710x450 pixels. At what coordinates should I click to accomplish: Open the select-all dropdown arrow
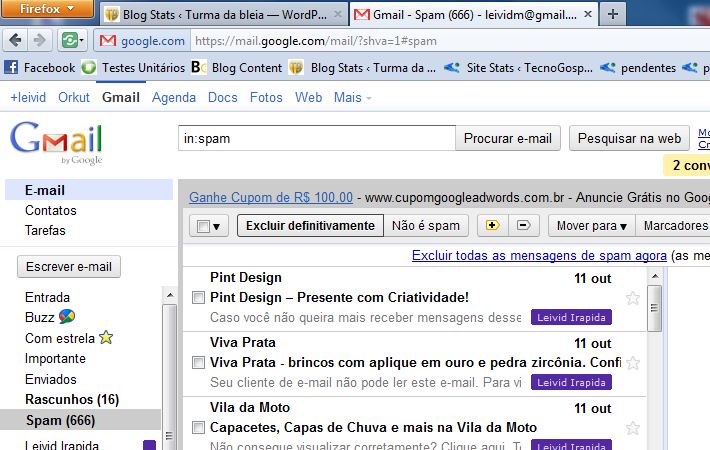coord(216,226)
